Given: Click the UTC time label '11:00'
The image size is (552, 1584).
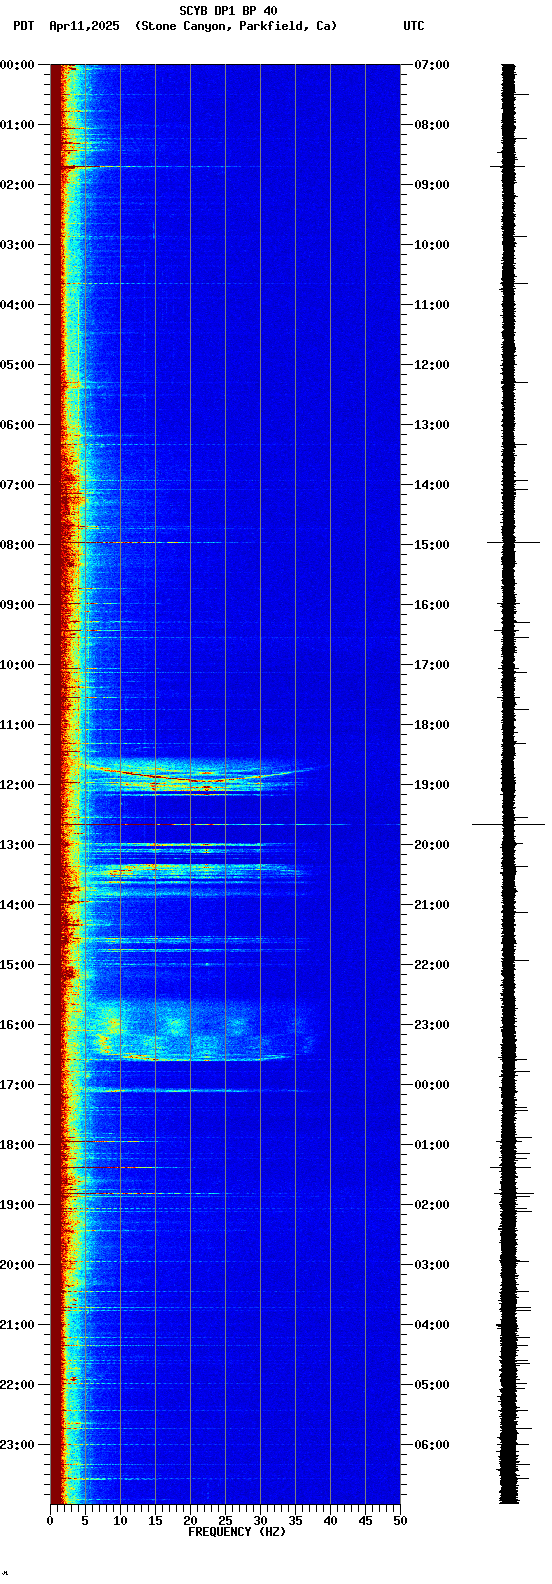Looking at the screenshot, I should tap(432, 305).
